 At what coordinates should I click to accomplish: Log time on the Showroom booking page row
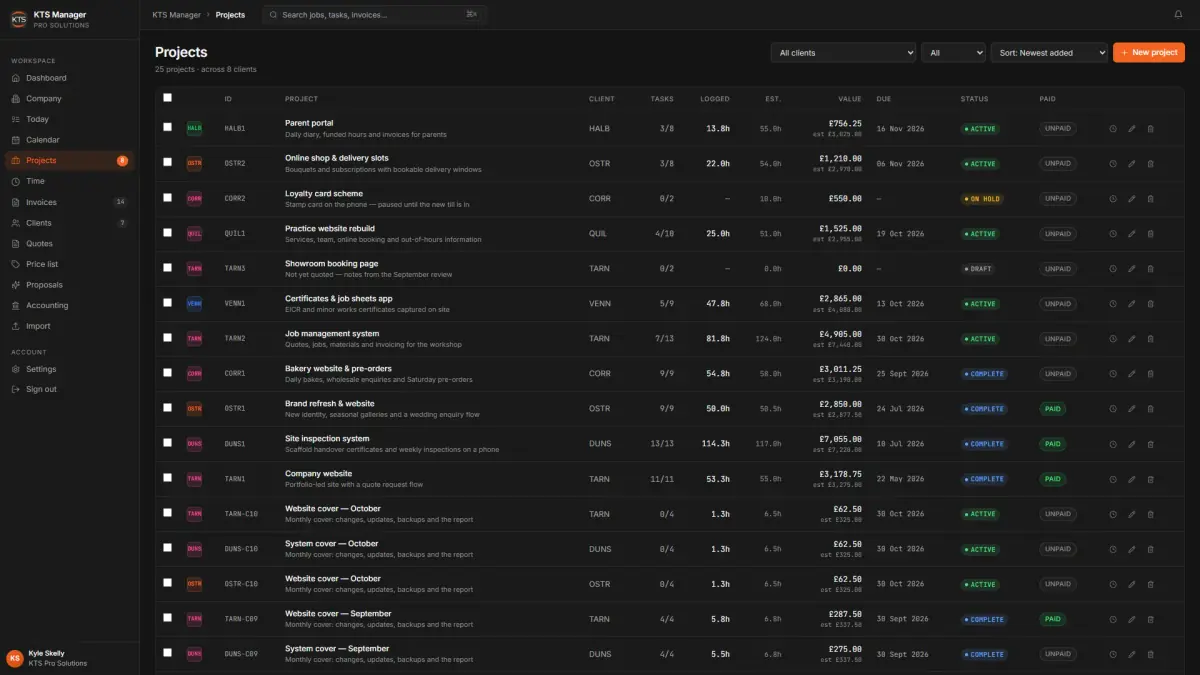click(1113, 269)
